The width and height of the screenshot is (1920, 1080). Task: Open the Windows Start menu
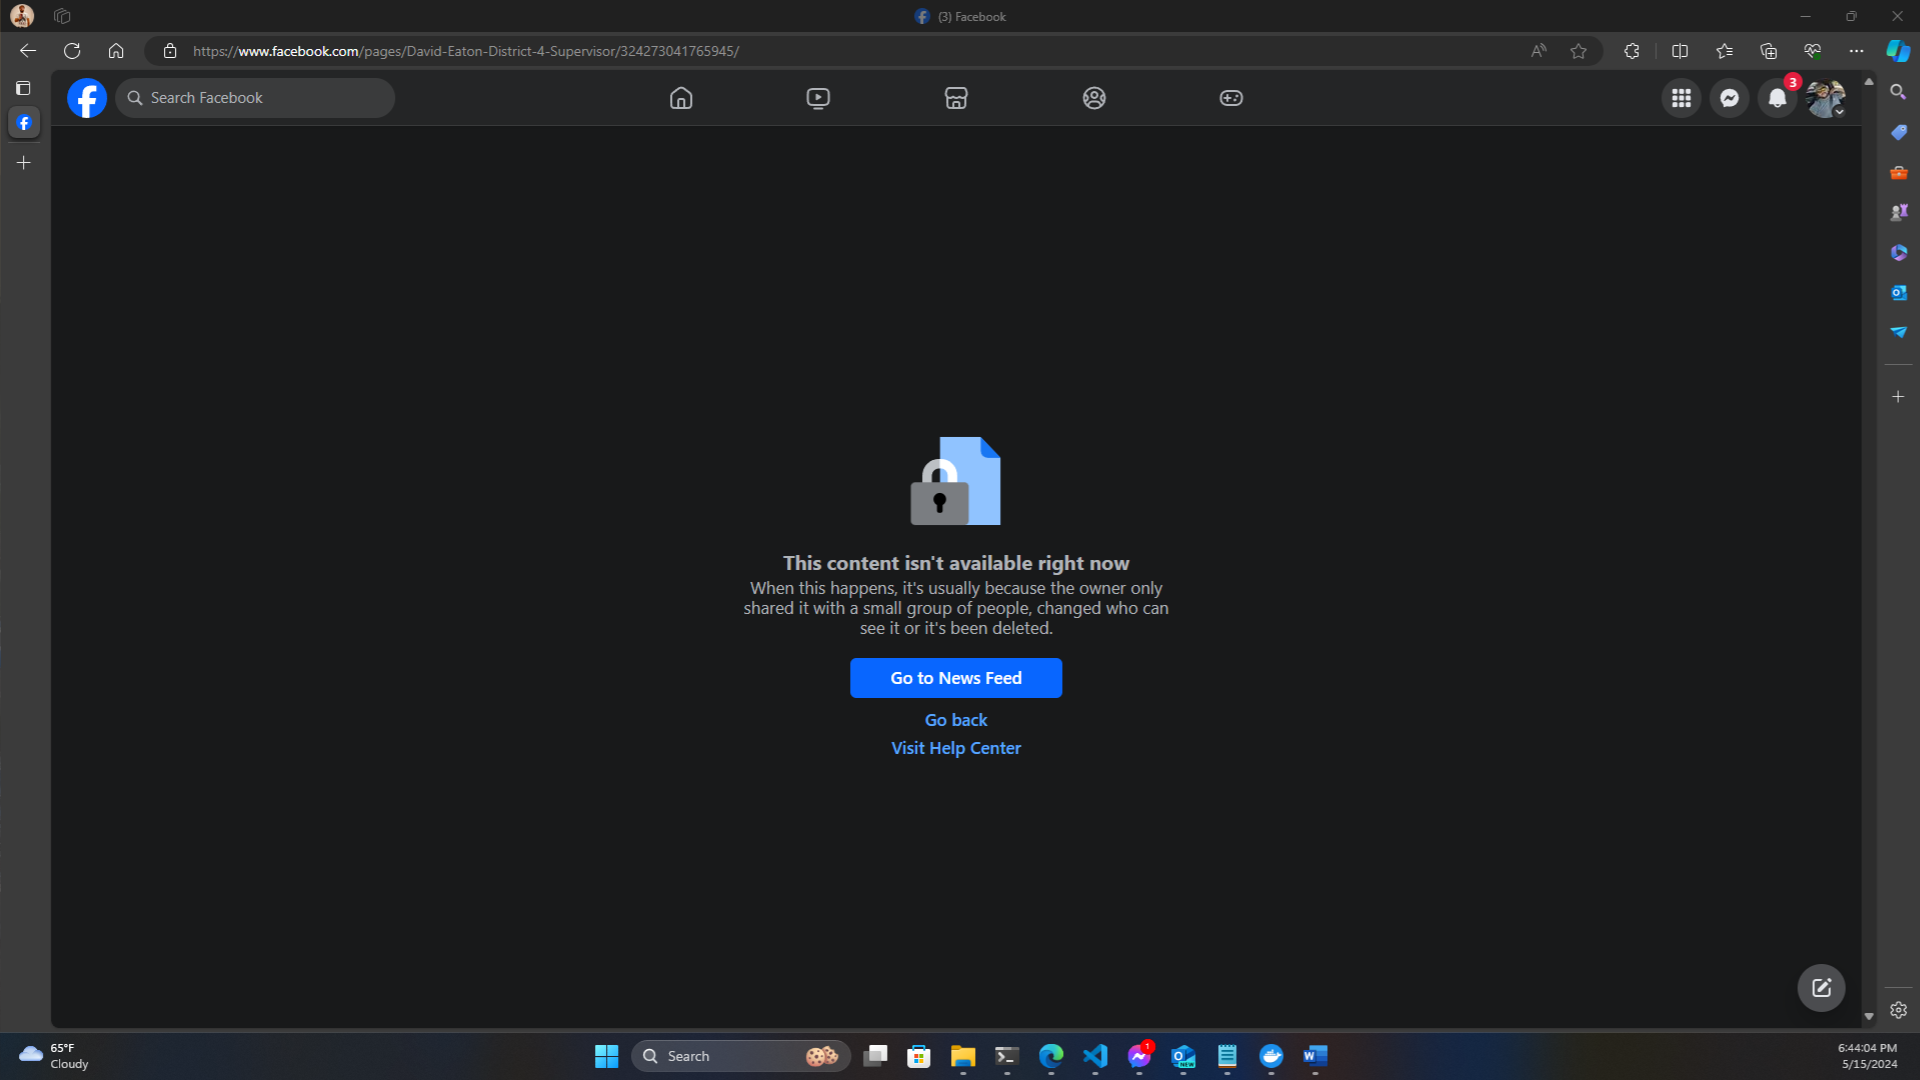[606, 1056]
